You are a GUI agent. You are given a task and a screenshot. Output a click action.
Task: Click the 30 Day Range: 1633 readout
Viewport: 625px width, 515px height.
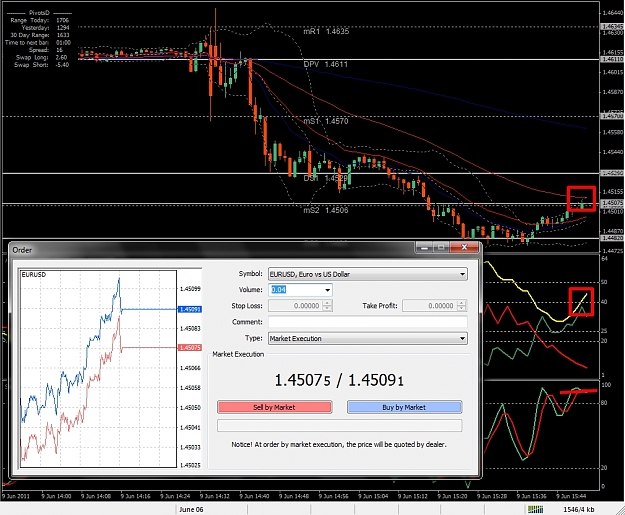[40, 35]
